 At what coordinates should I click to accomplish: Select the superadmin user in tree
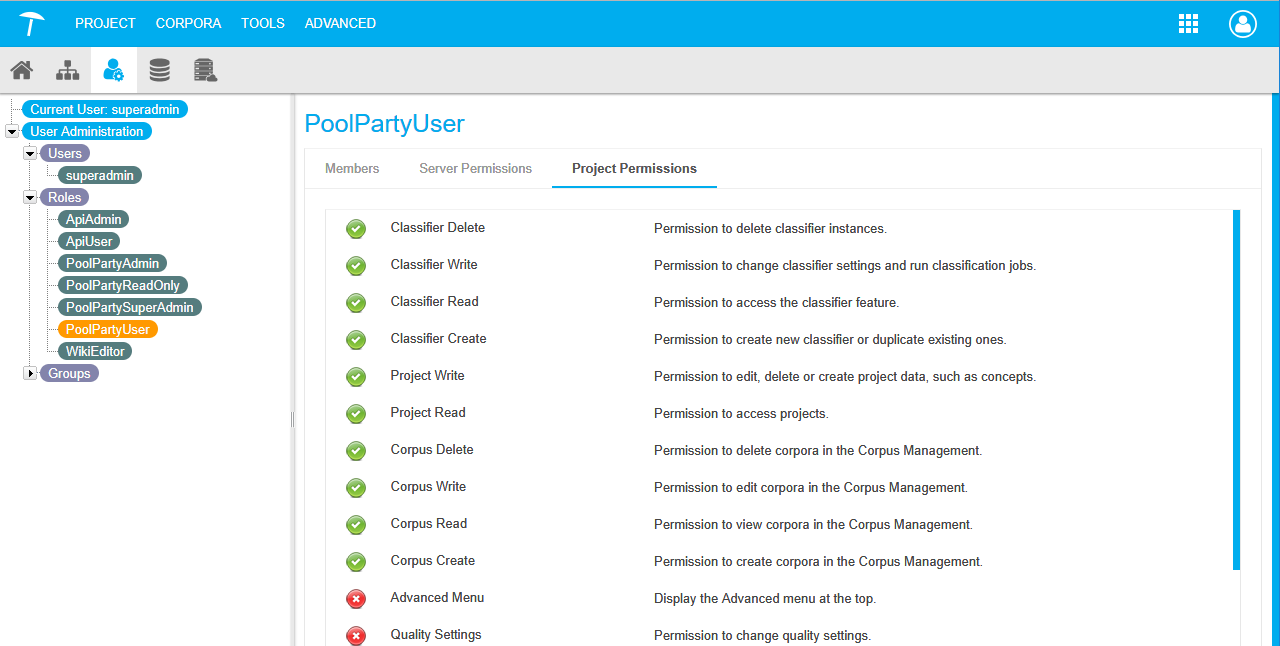coord(100,175)
